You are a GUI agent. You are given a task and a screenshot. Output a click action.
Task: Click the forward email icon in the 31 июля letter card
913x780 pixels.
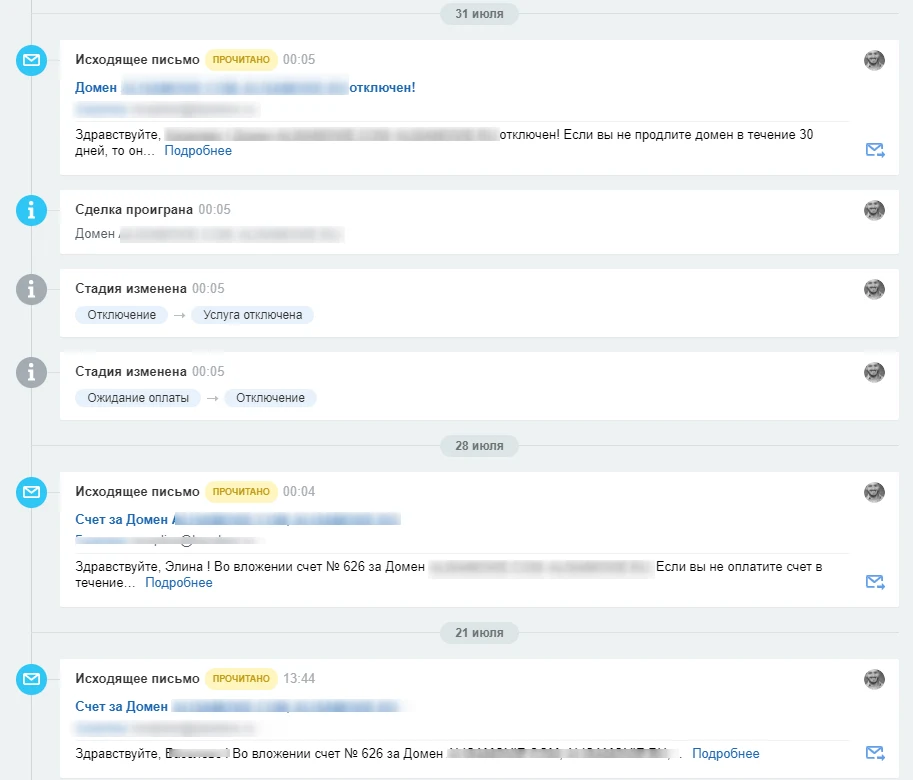[875, 150]
